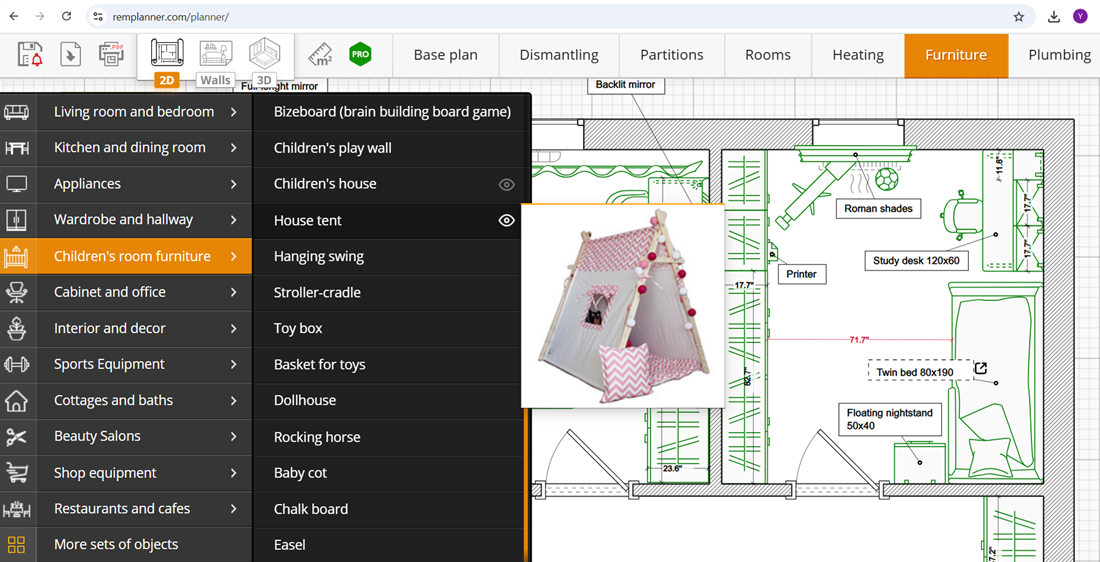Image resolution: width=1100 pixels, height=562 pixels.
Task: Select Easel item
Action: click(x=389, y=544)
